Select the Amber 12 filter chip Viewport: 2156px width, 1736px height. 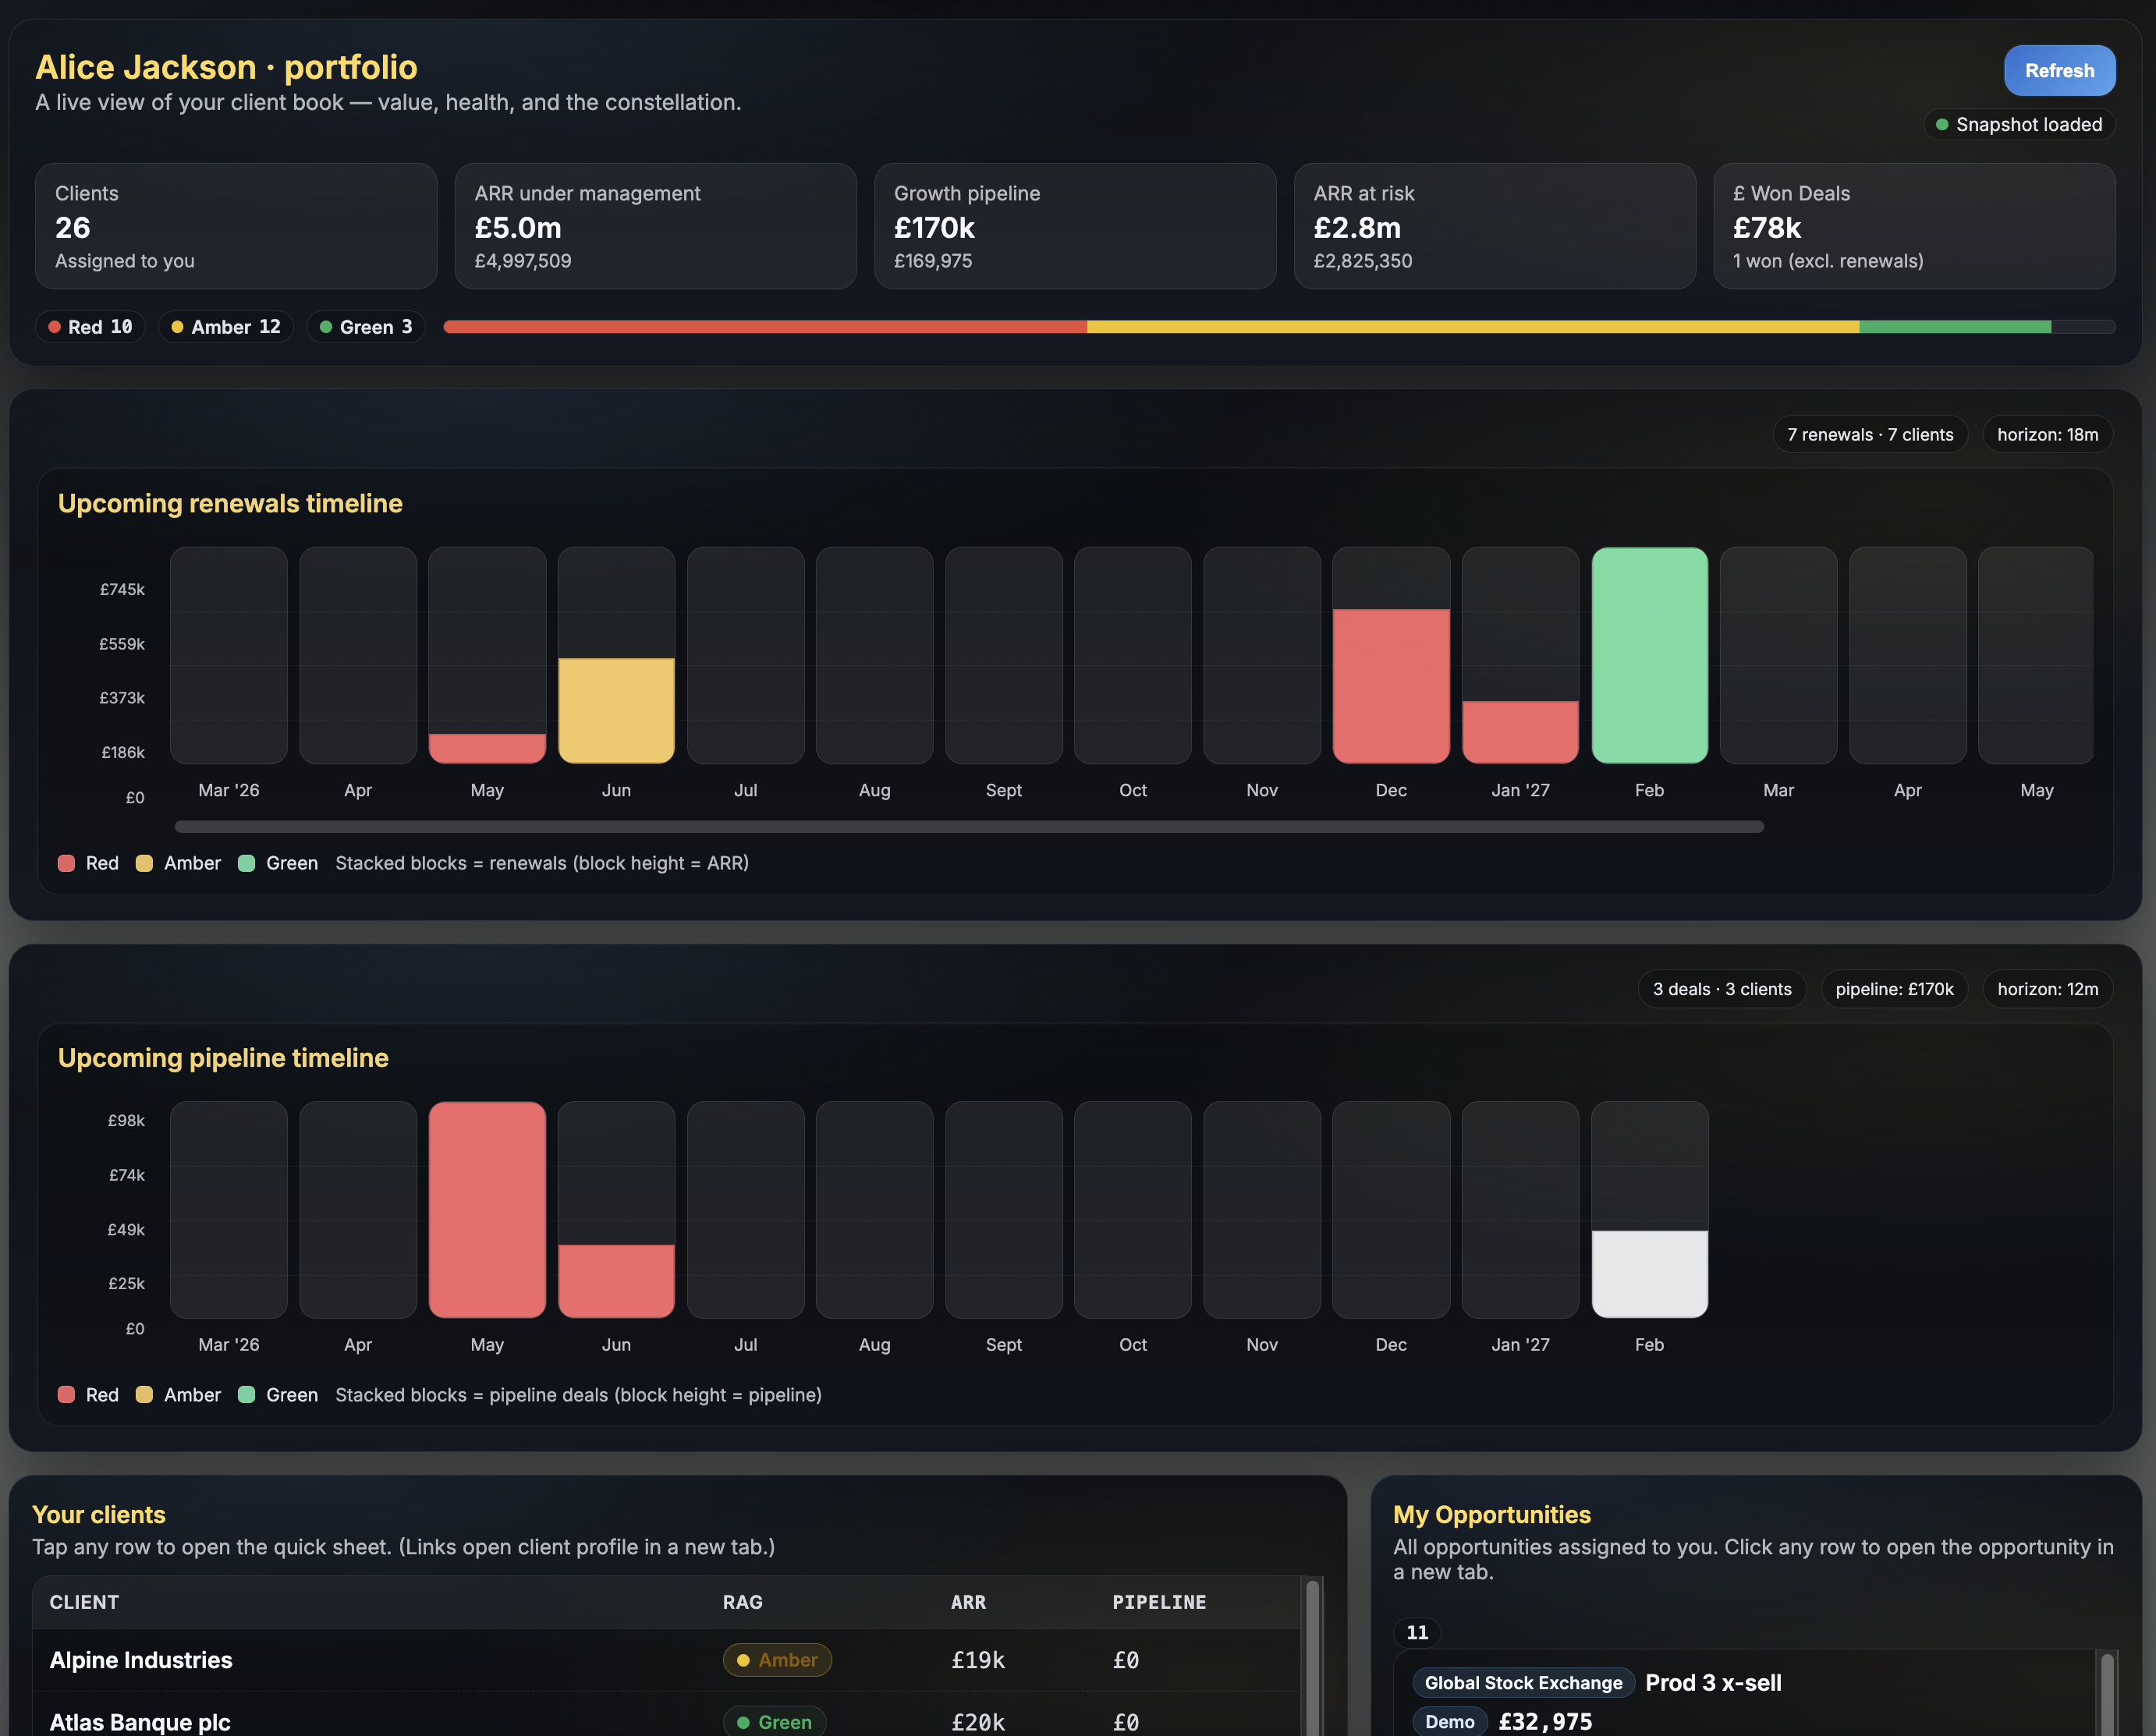click(225, 326)
